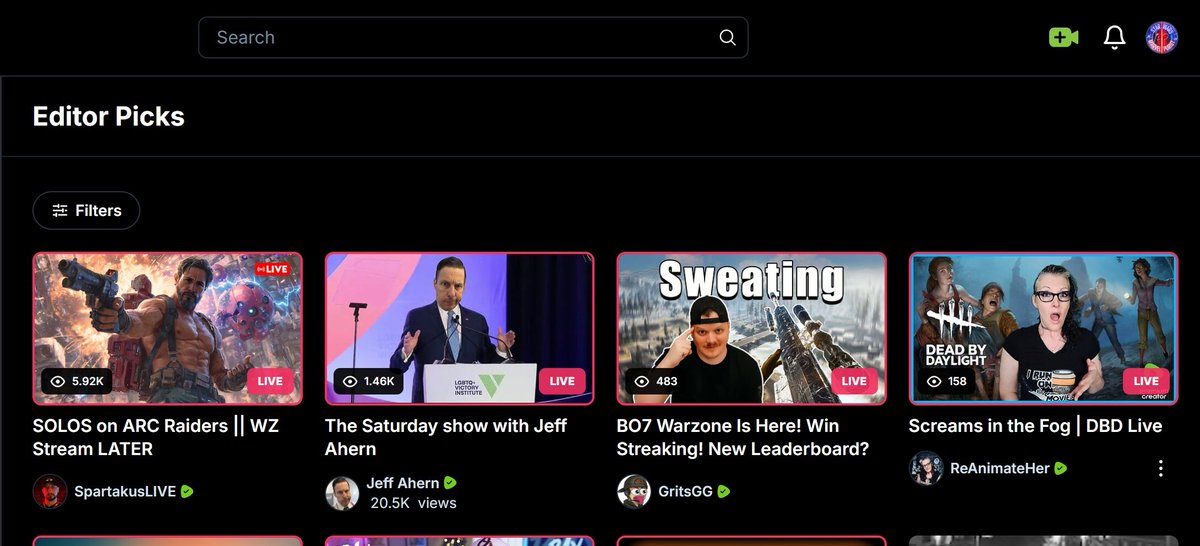Image resolution: width=1200 pixels, height=546 pixels.
Task: Open the Dead by Daylight stream thumbnail
Action: point(1044,328)
